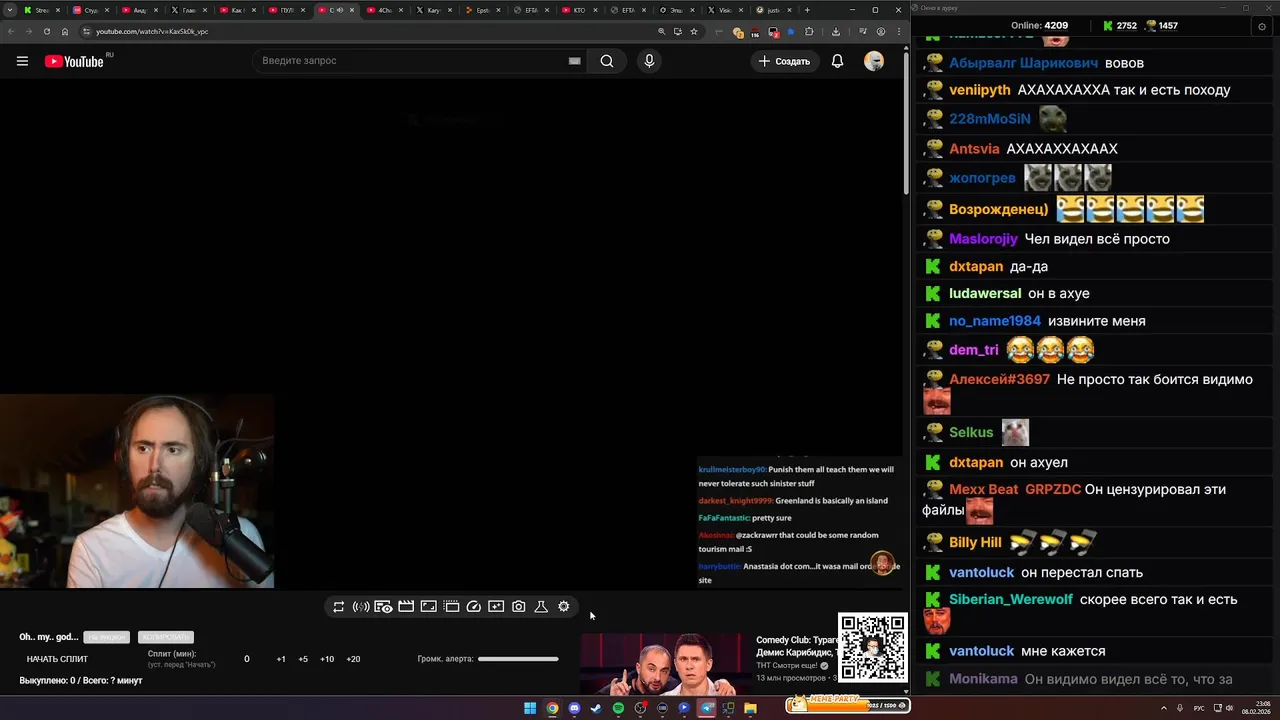
Task: Open the YouTube account avatar menu
Action: tap(874, 61)
